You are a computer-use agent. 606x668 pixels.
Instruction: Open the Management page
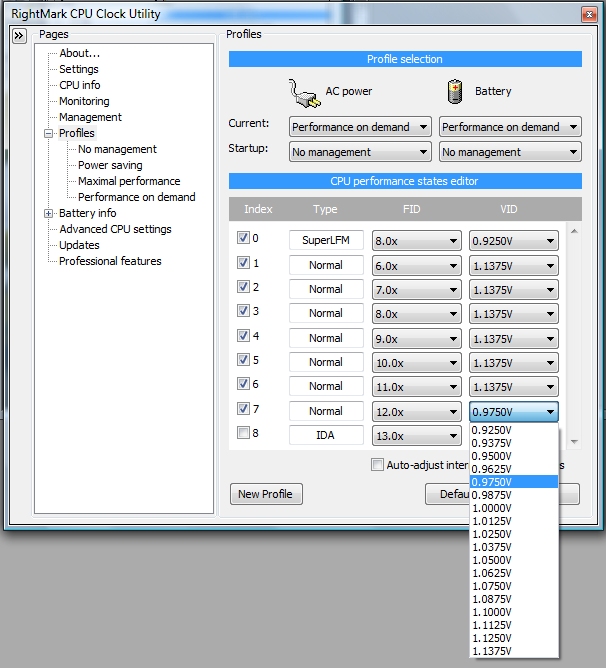pyautogui.click(x=90, y=117)
